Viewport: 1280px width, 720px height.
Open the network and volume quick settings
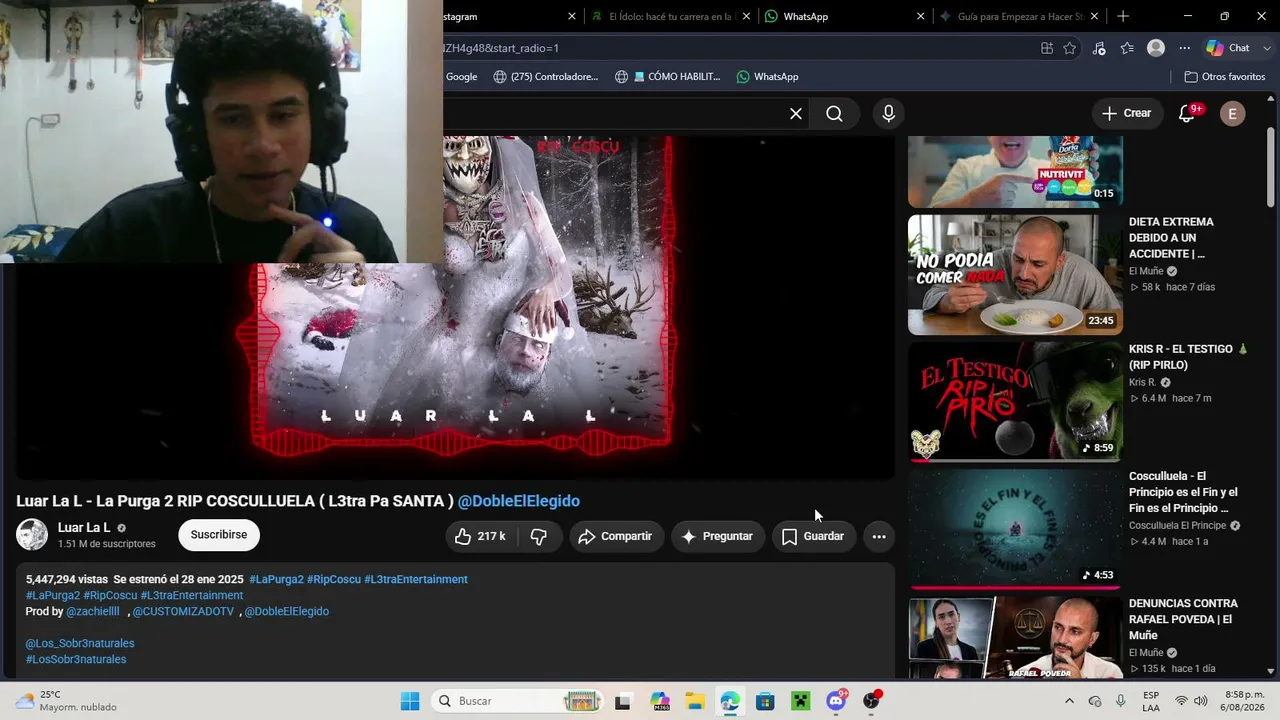pyautogui.click(x=1191, y=701)
